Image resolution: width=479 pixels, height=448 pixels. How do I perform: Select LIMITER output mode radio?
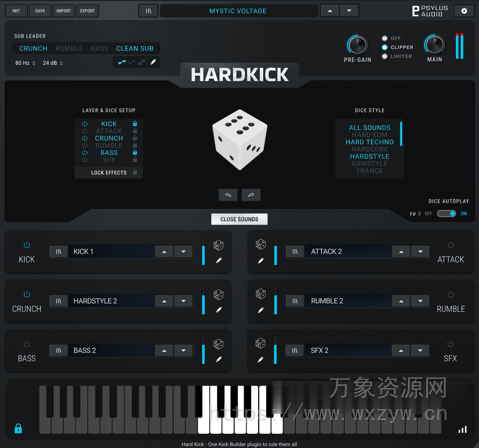point(385,56)
